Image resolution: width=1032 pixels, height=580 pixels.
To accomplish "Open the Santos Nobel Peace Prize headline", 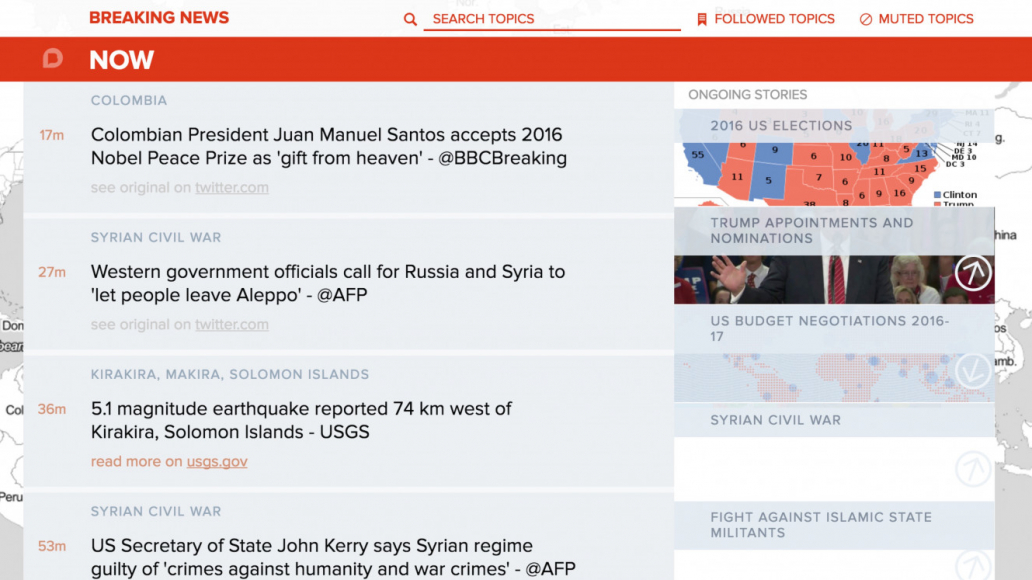I will pyautogui.click(x=328, y=146).
